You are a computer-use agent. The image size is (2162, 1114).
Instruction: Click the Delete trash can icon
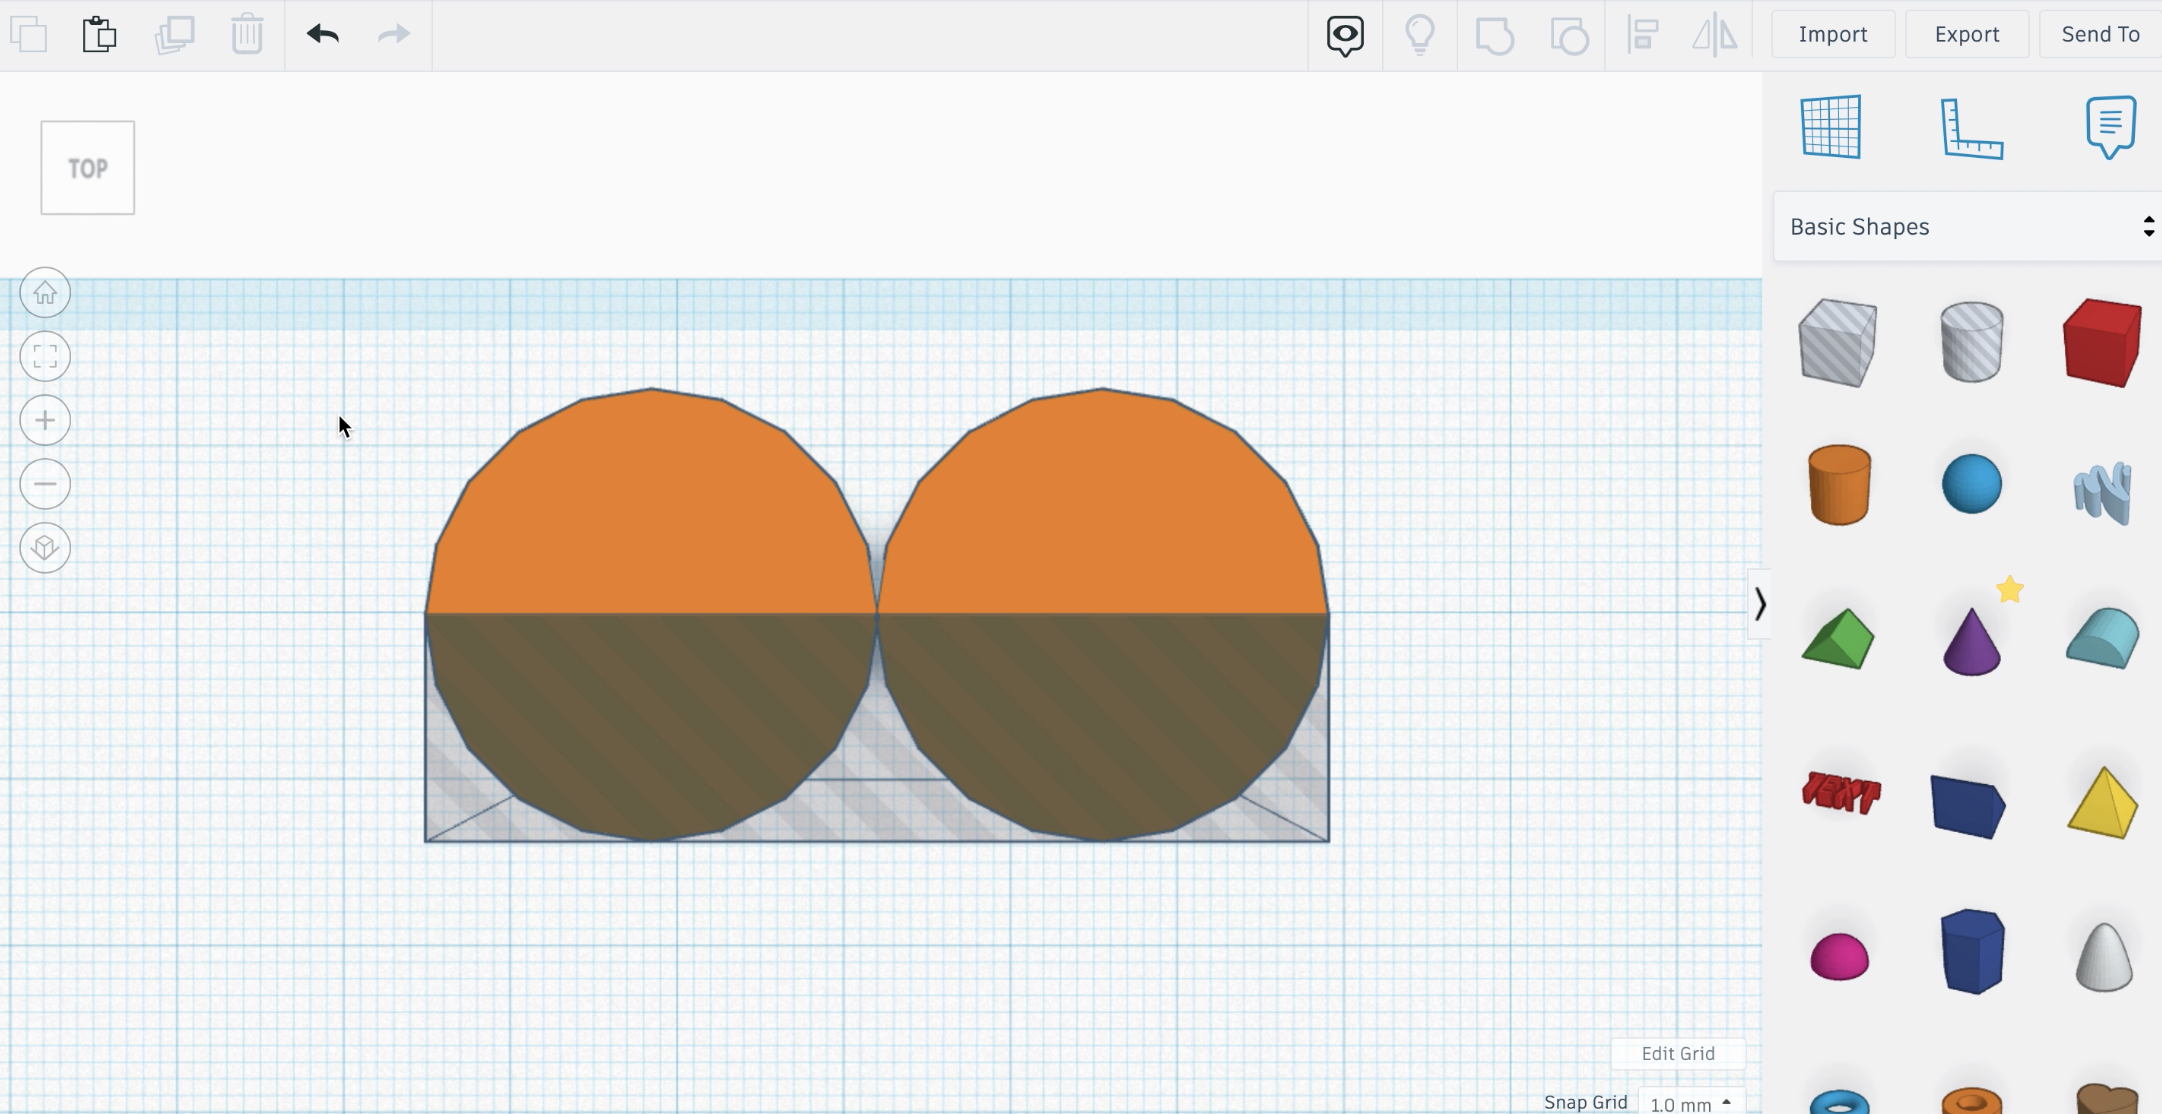[247, 34]
